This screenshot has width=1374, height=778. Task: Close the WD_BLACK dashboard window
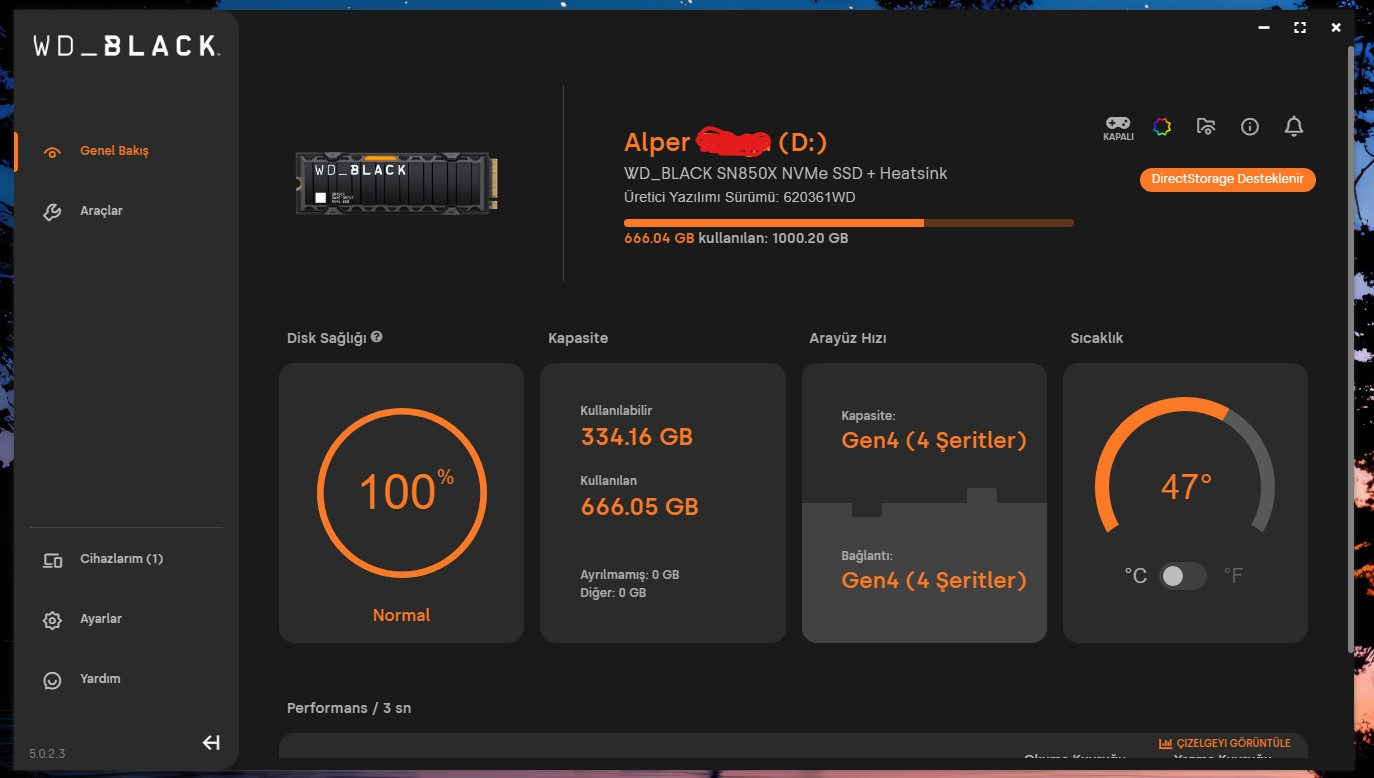tap(1336, 28)
